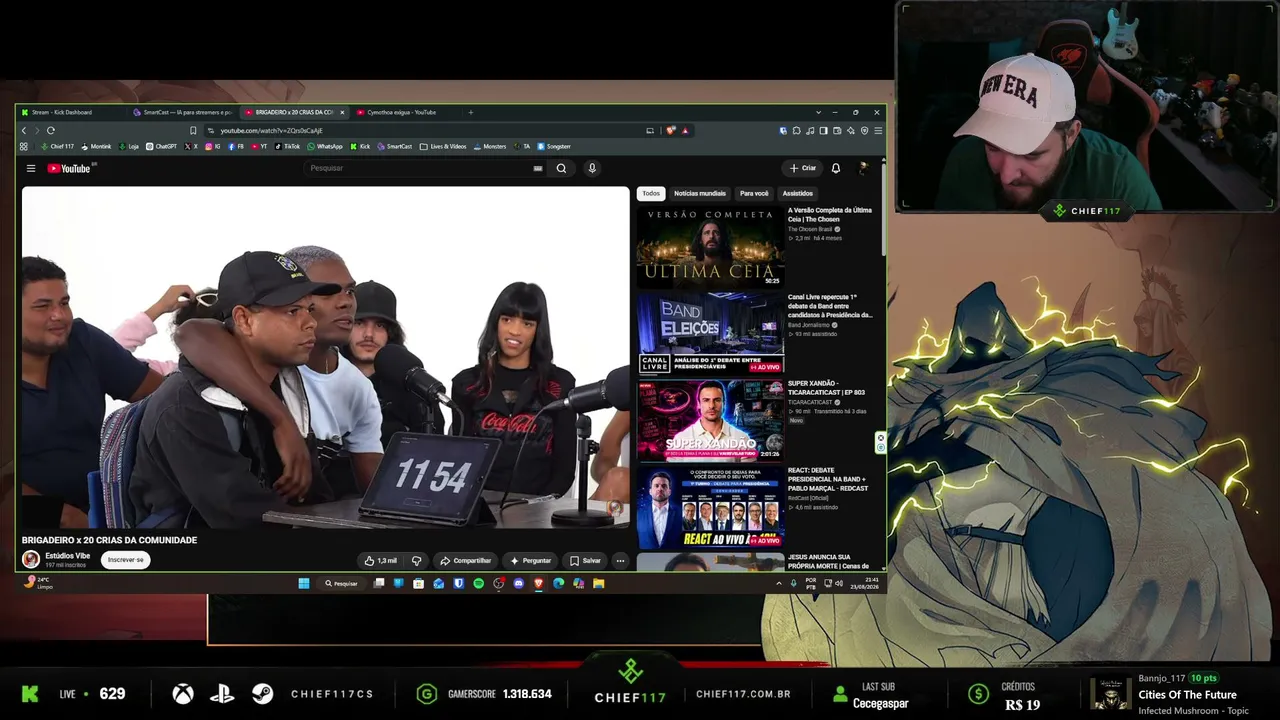Image resolution: width=1280 pixels, height=720 pixels.
Task: Toggle the browser sidebar panel icon
Action: [x=823, y=130]
